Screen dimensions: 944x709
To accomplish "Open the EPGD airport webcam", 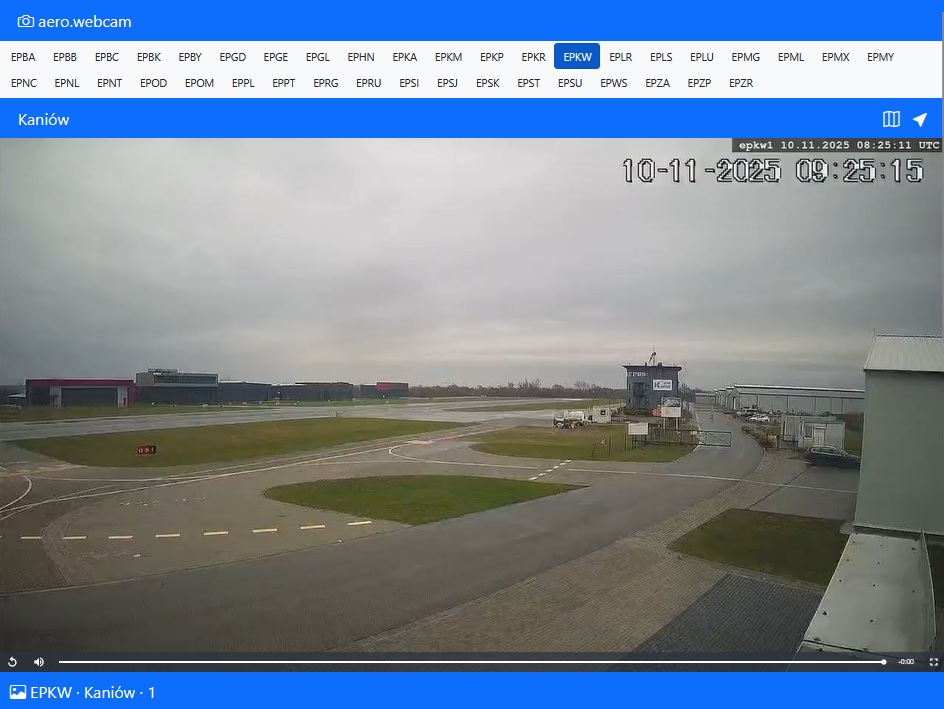I will pyautogui.click(x=232, y=57).
